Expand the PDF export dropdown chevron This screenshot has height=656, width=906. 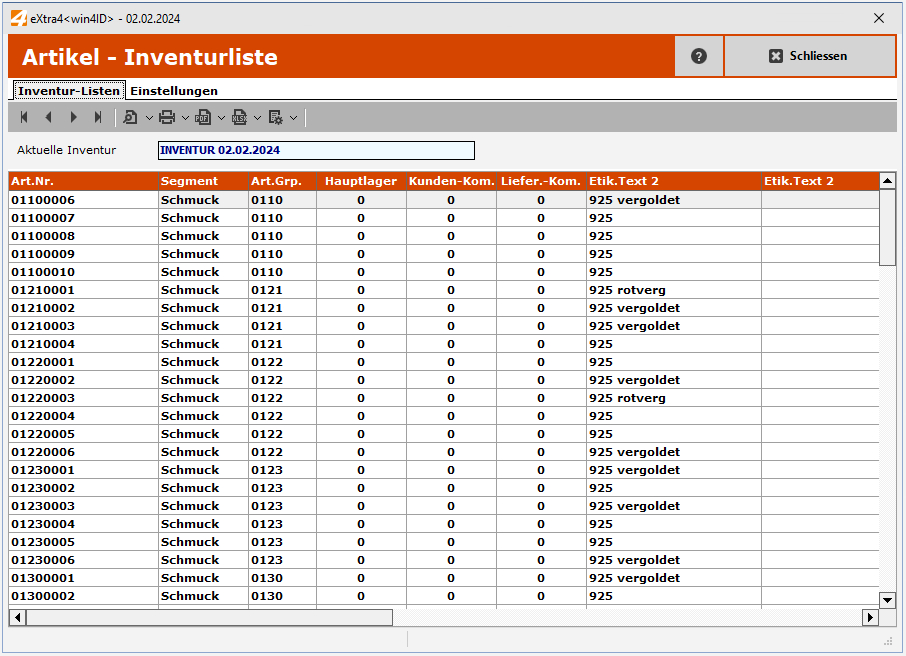click(221, 117)
